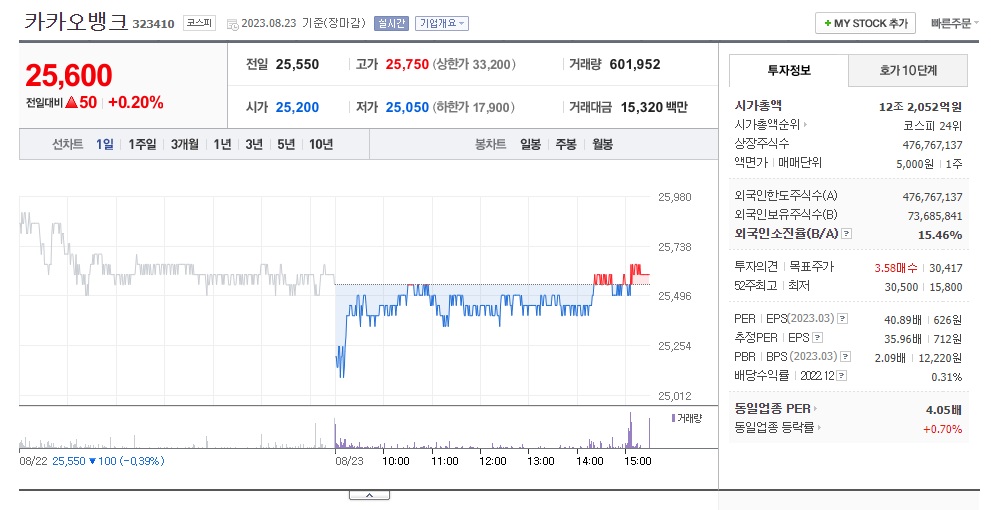Screen dimensions: 991x510
Task: Select the 3개월 line chart period
Action: pyautogui.click(x=185, y=144)
